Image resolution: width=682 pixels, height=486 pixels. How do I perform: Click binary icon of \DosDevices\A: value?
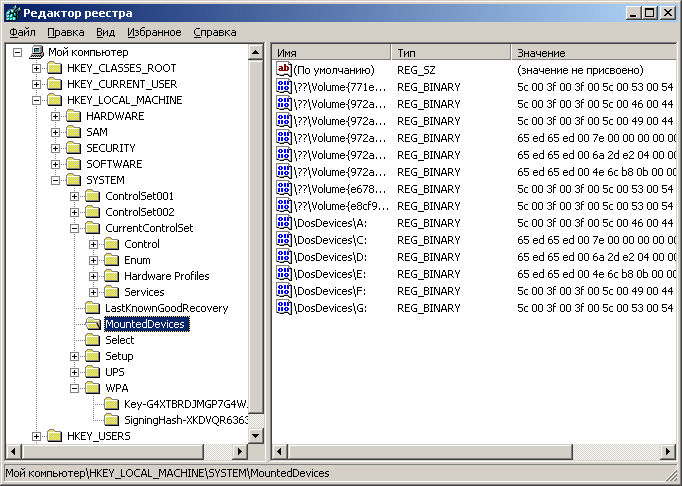pos(284,223)
